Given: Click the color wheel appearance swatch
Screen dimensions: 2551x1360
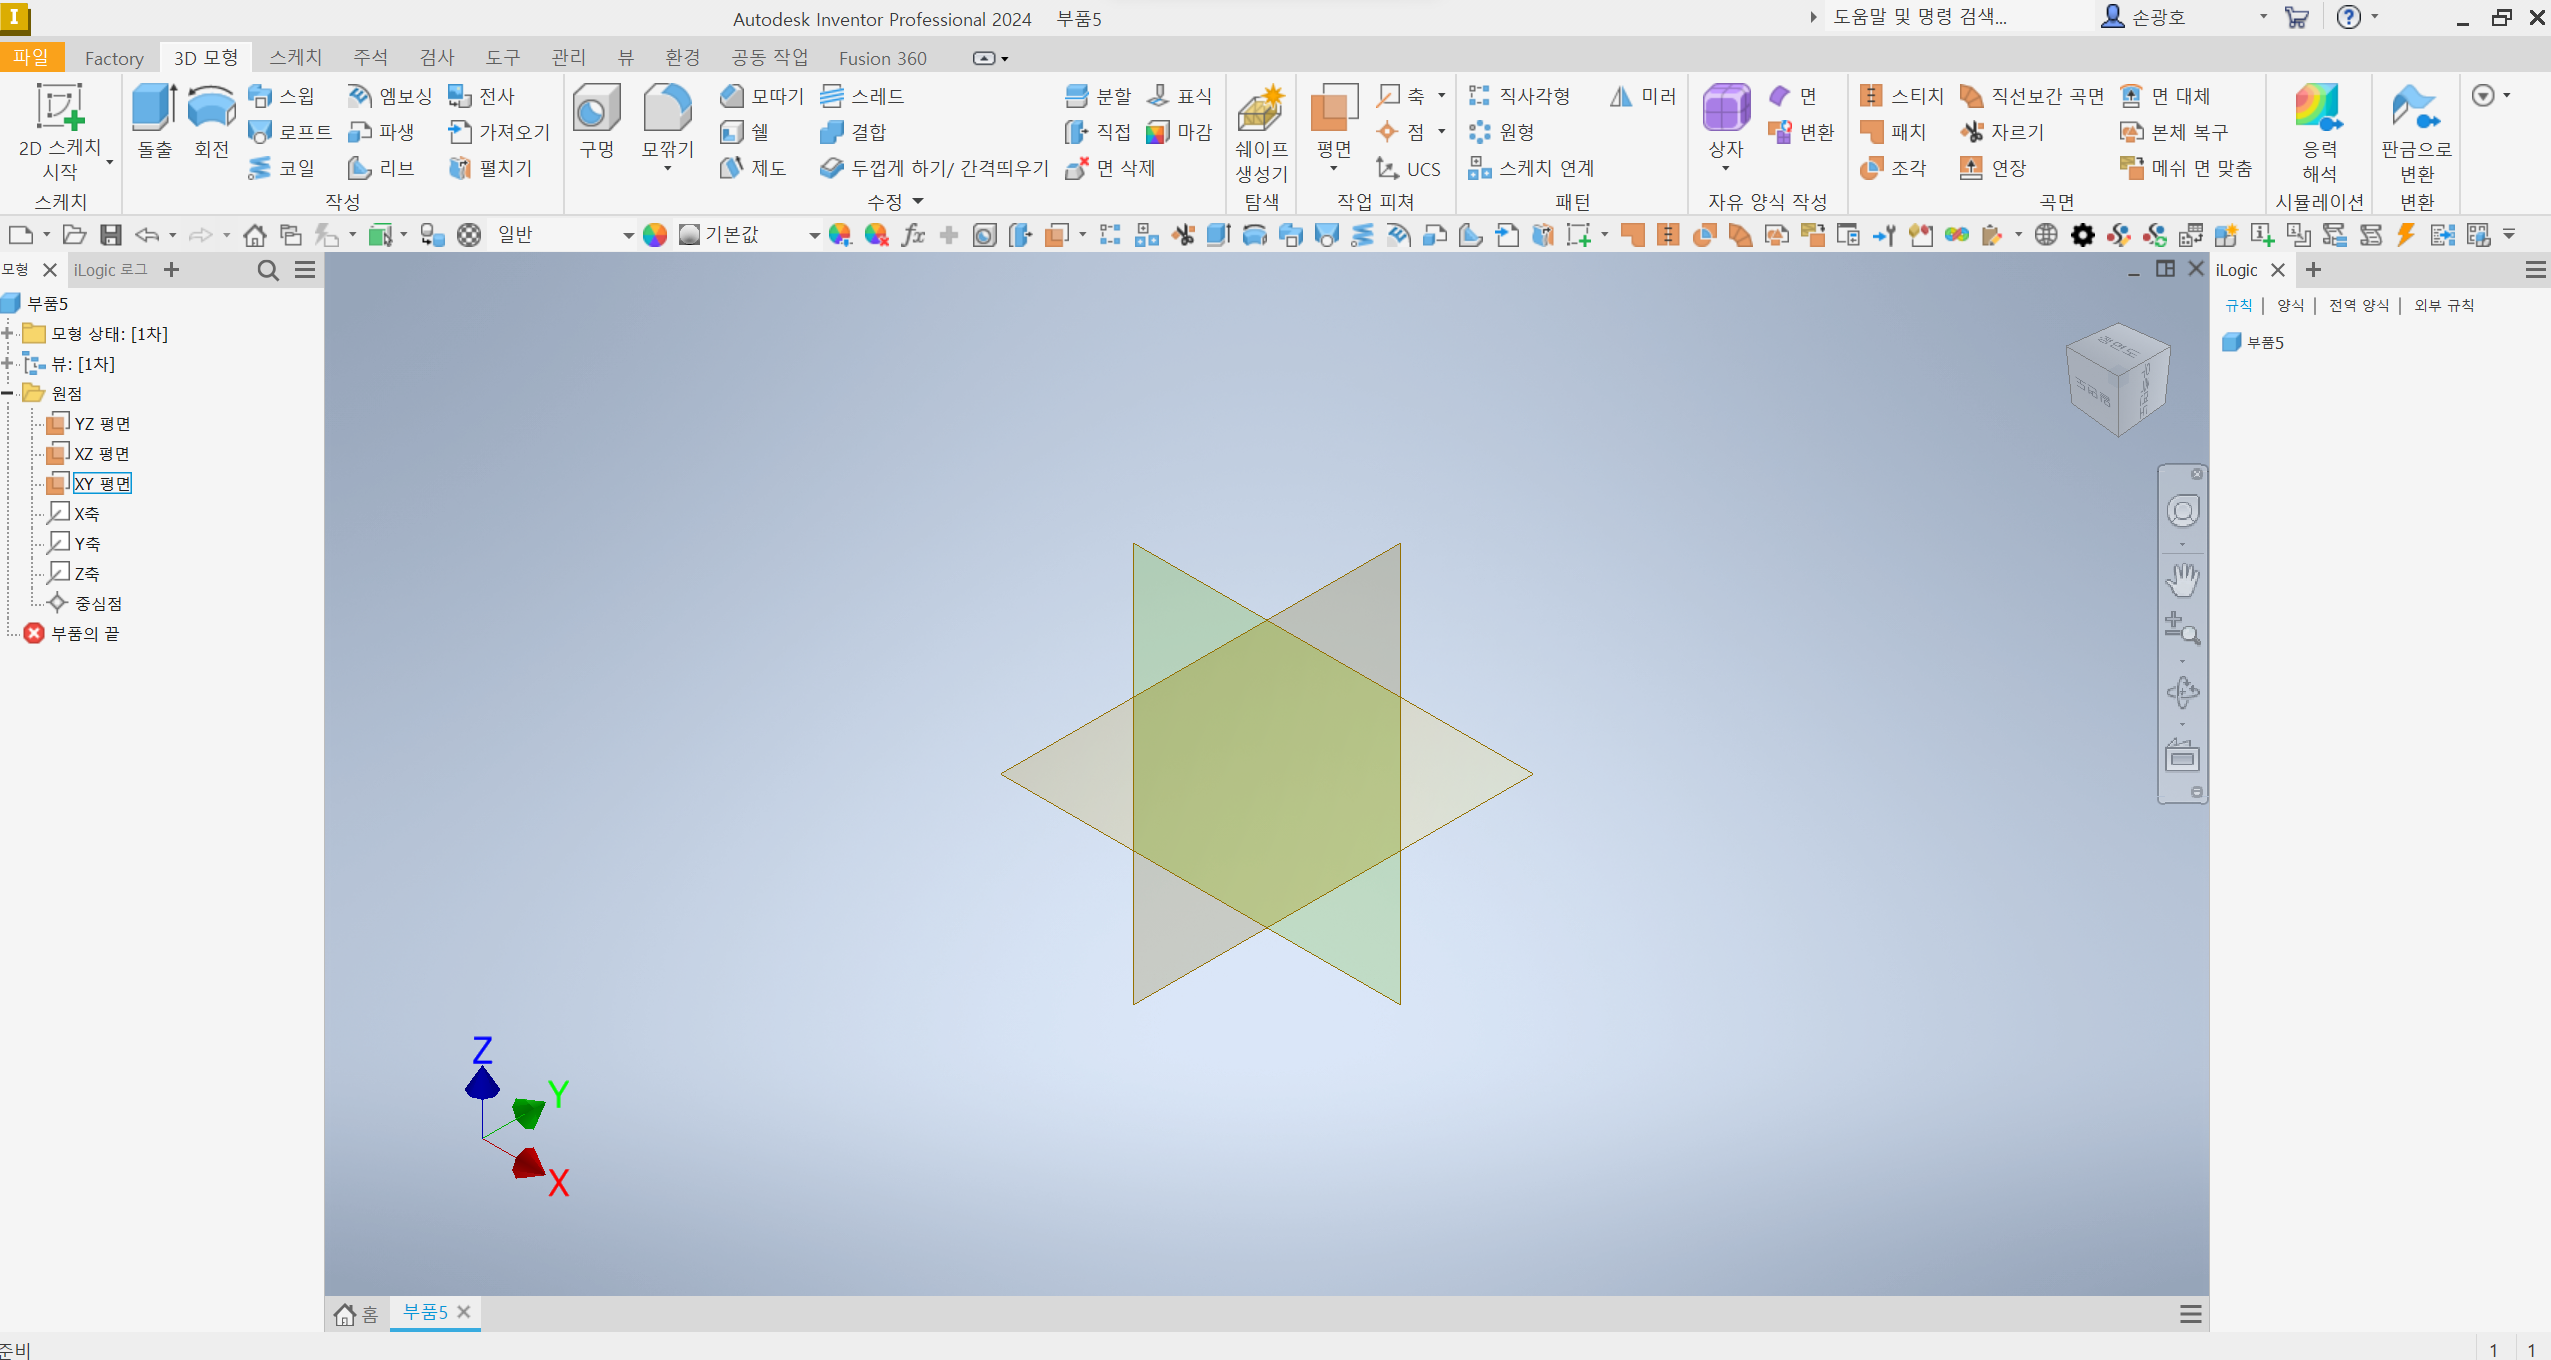Looking at the screenshot, I should coord(655,235).
